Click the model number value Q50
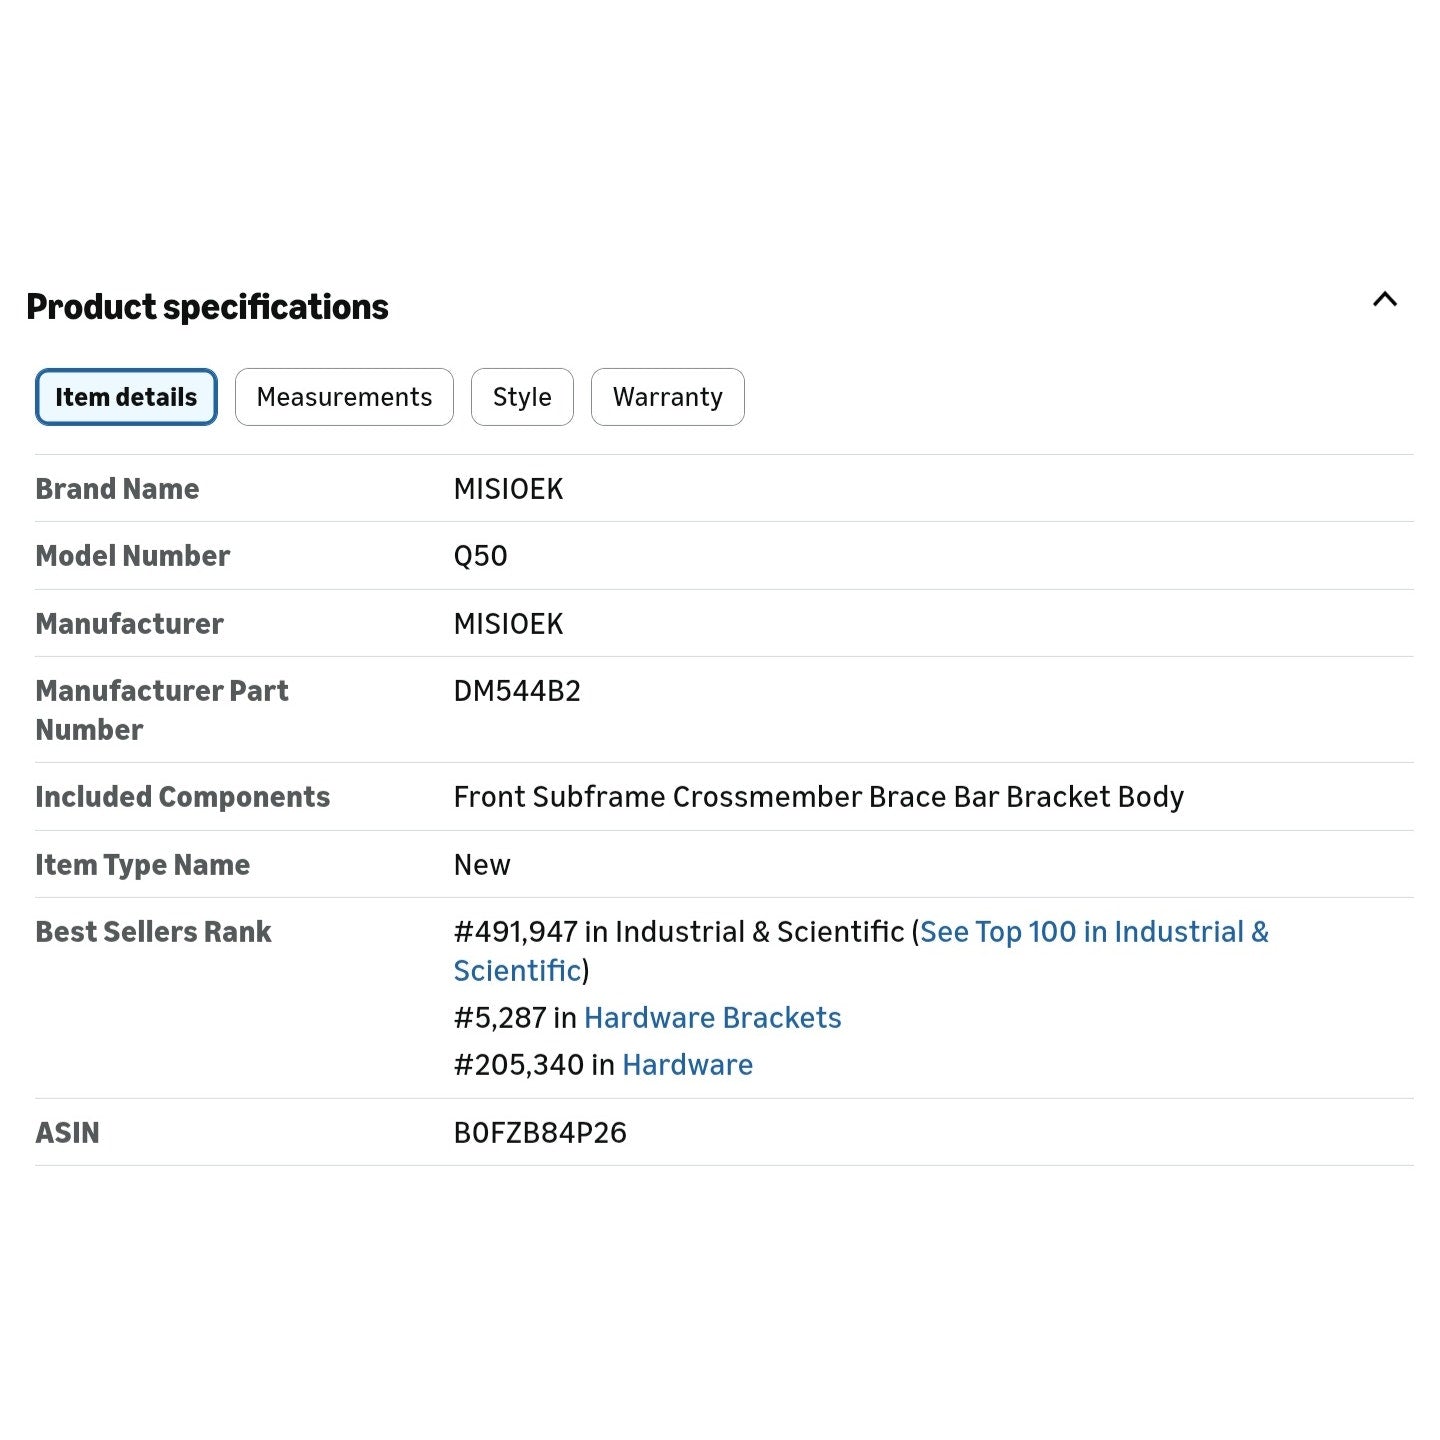 tap(481, 556)
